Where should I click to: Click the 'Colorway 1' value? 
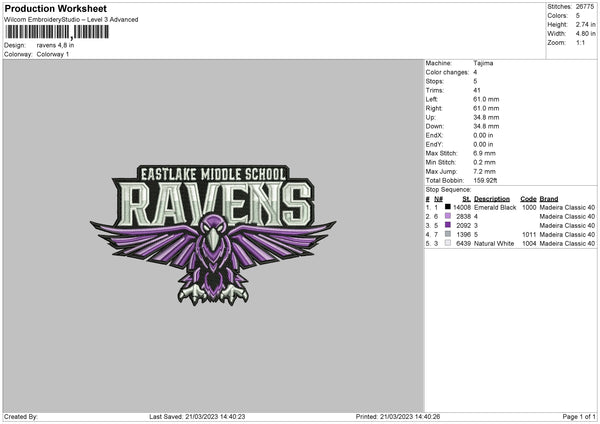pos(53,54)
